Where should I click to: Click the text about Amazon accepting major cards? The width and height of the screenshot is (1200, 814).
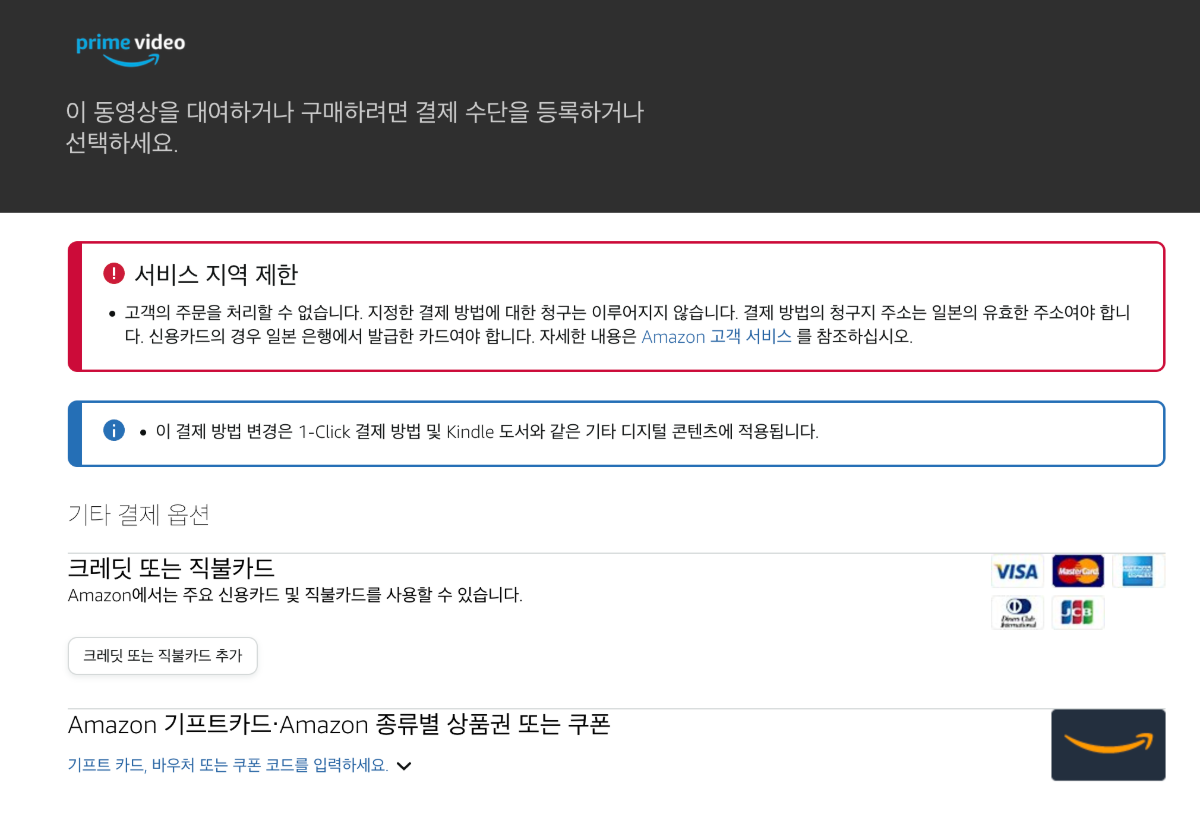[296, 595]
